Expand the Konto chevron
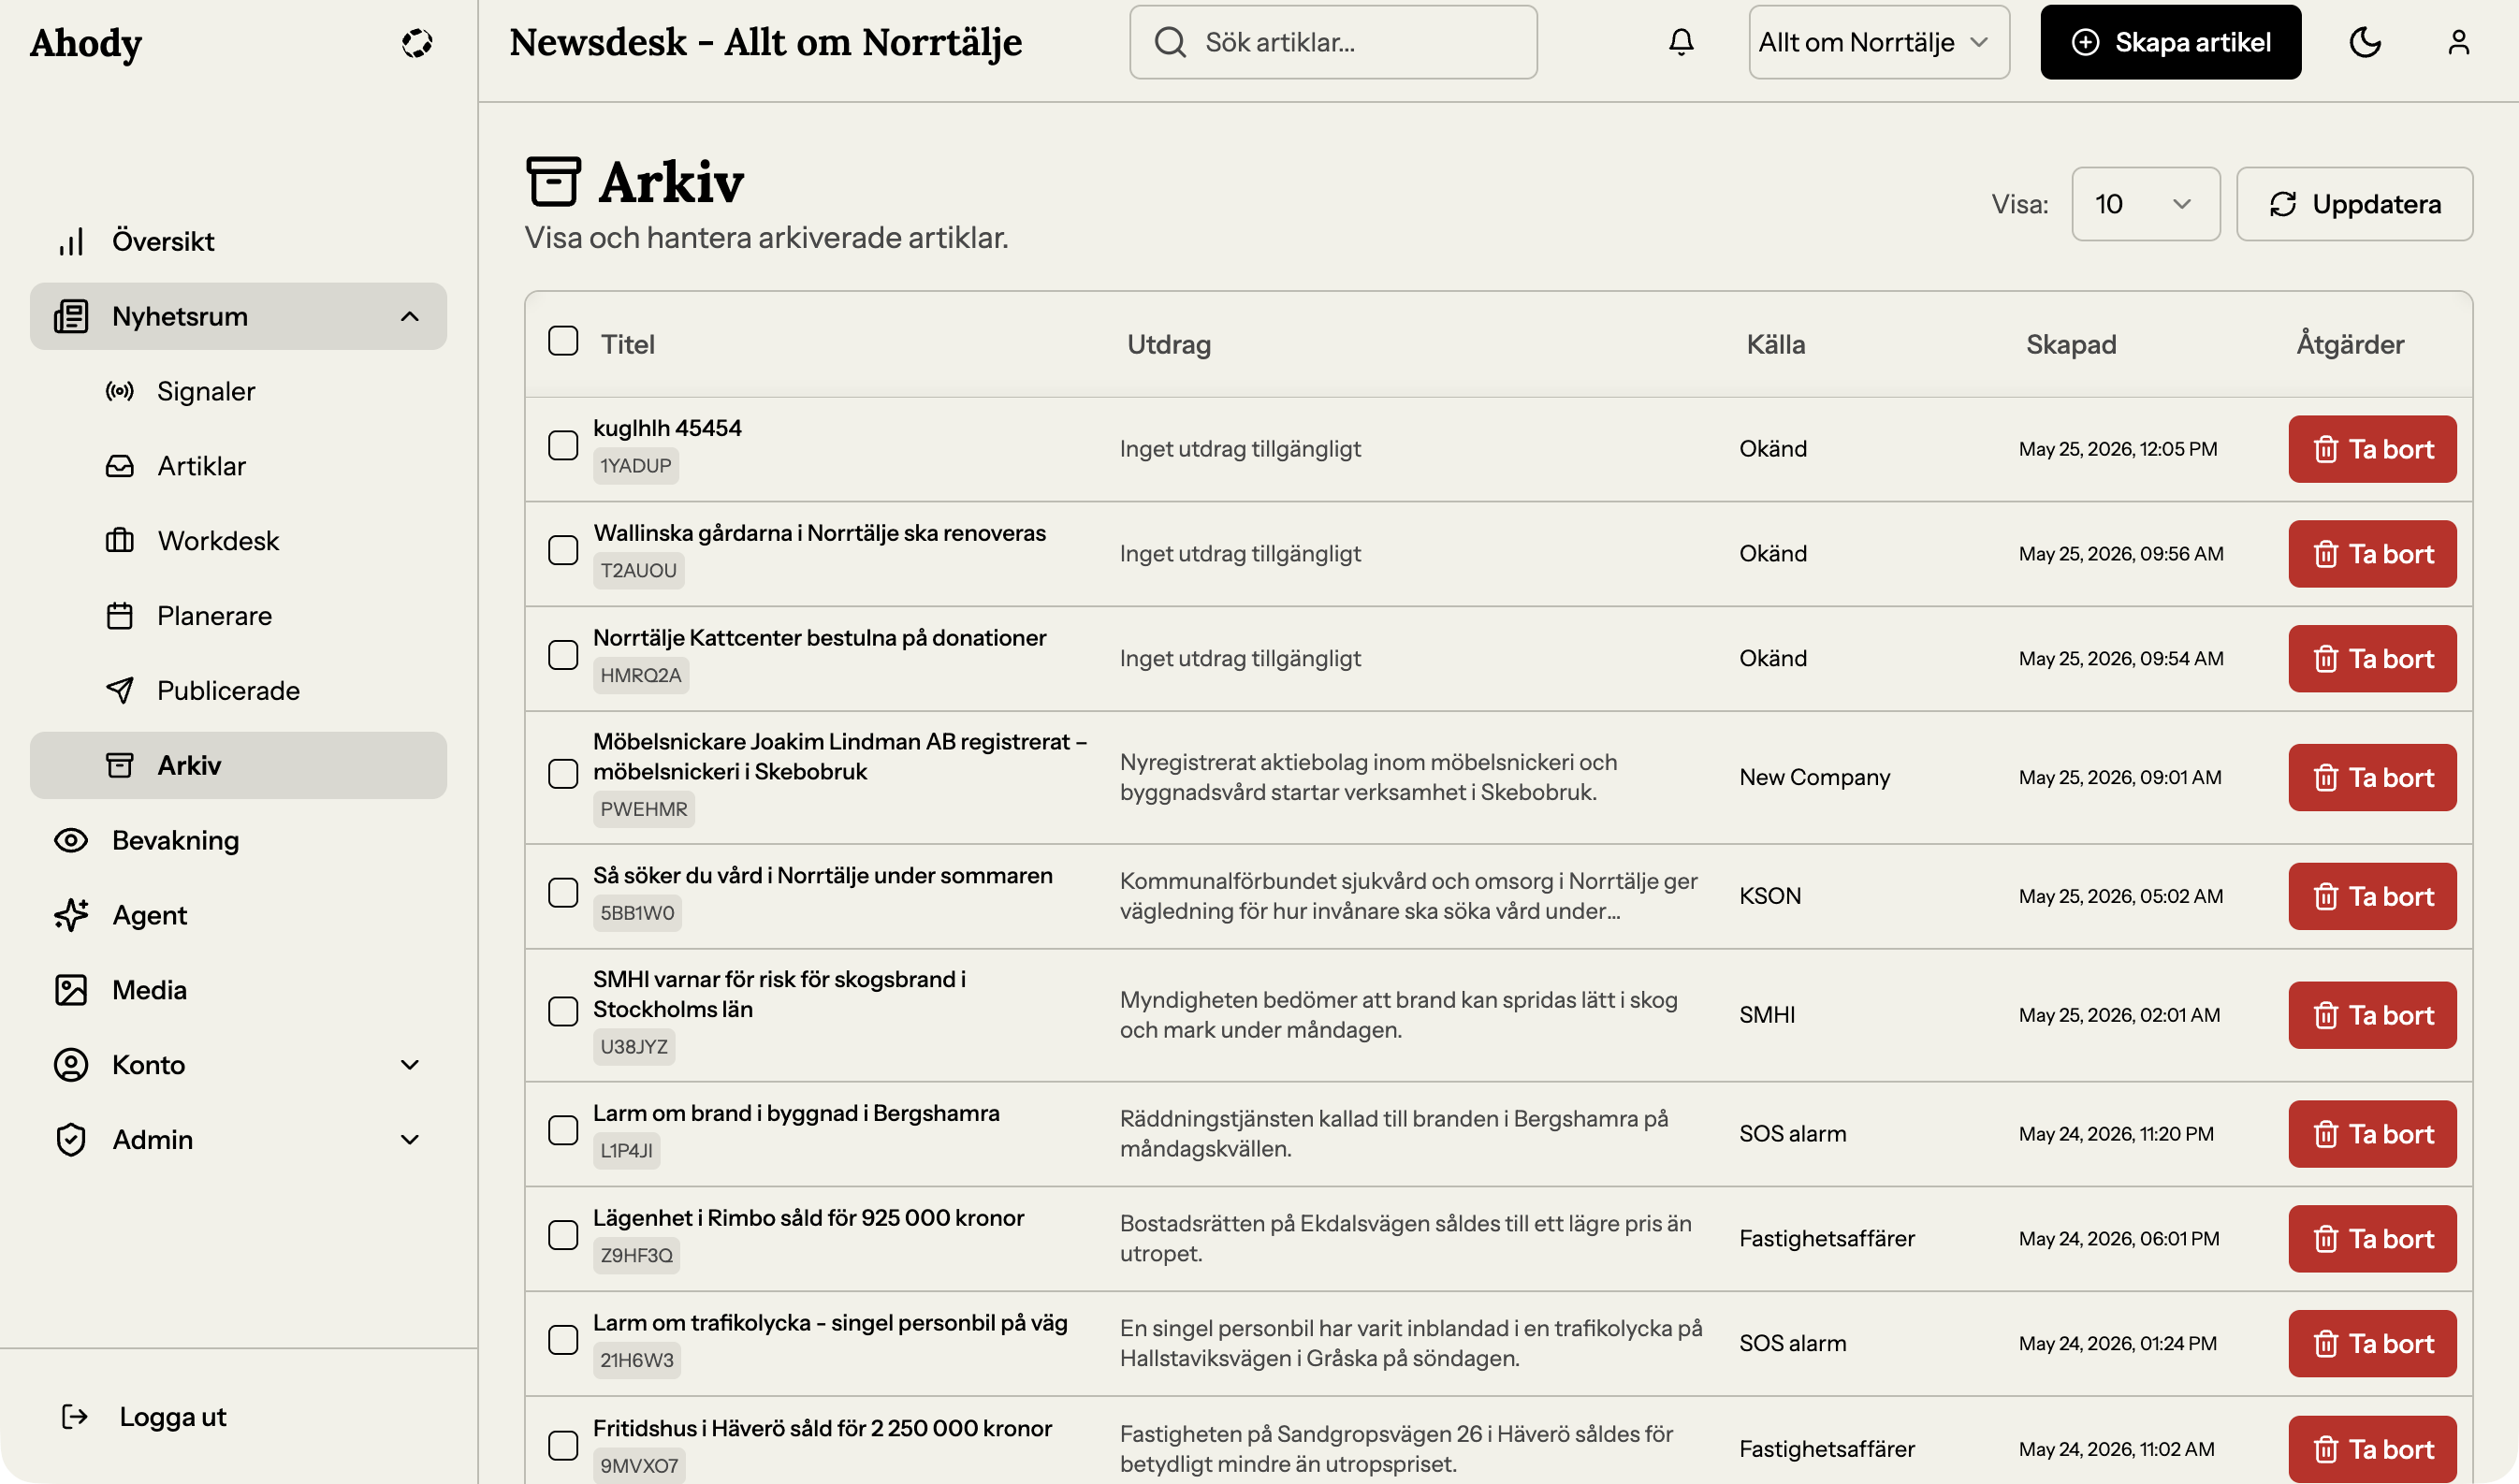This screenshot has height=1484, width=2519. click(x=410, y=1065)
